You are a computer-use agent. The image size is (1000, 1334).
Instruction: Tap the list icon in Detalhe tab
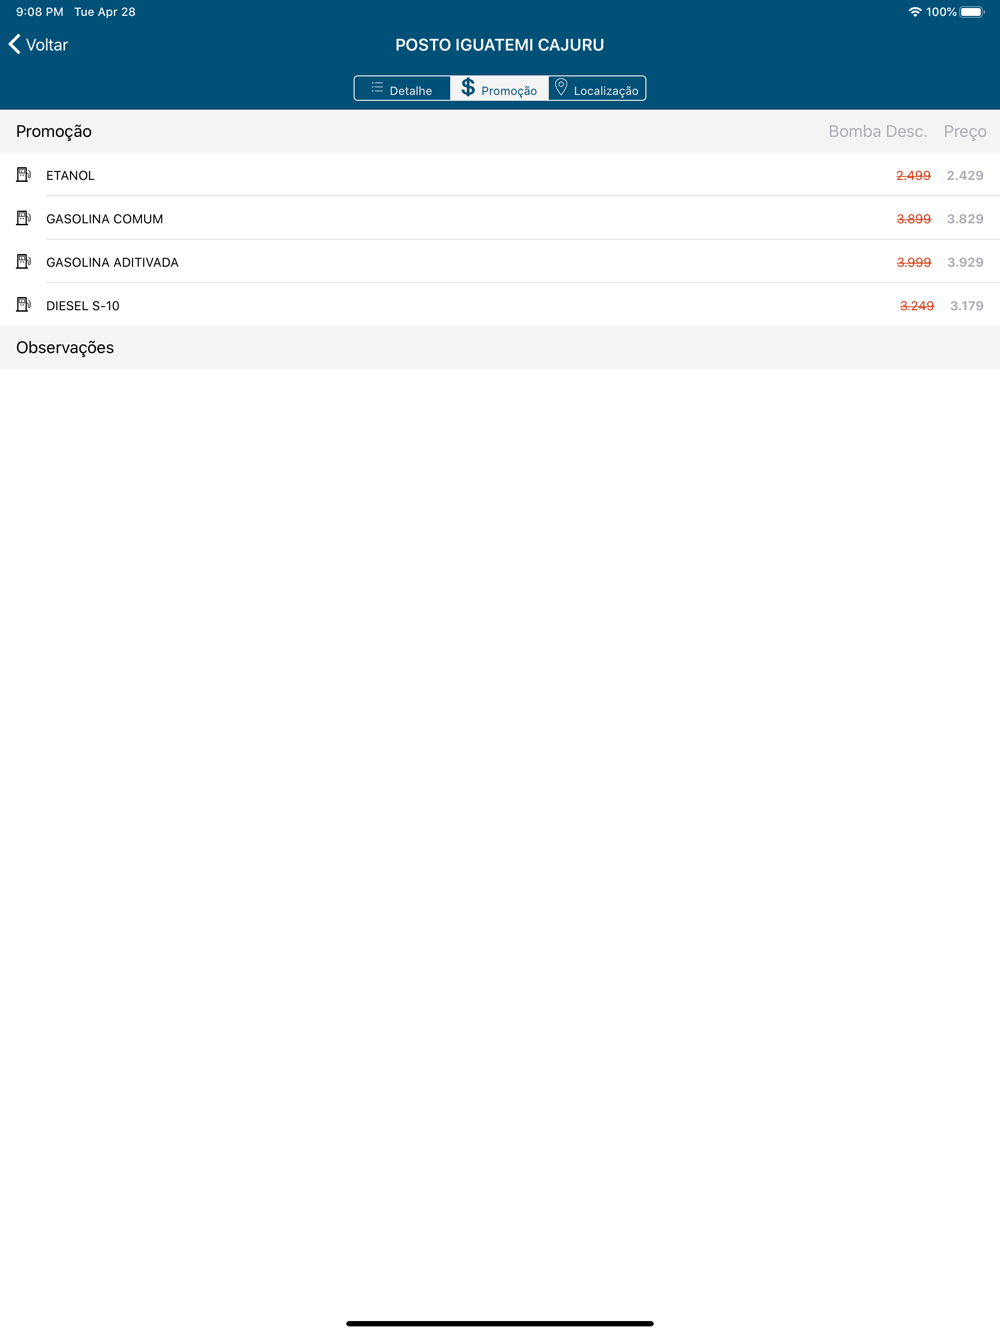377,88
